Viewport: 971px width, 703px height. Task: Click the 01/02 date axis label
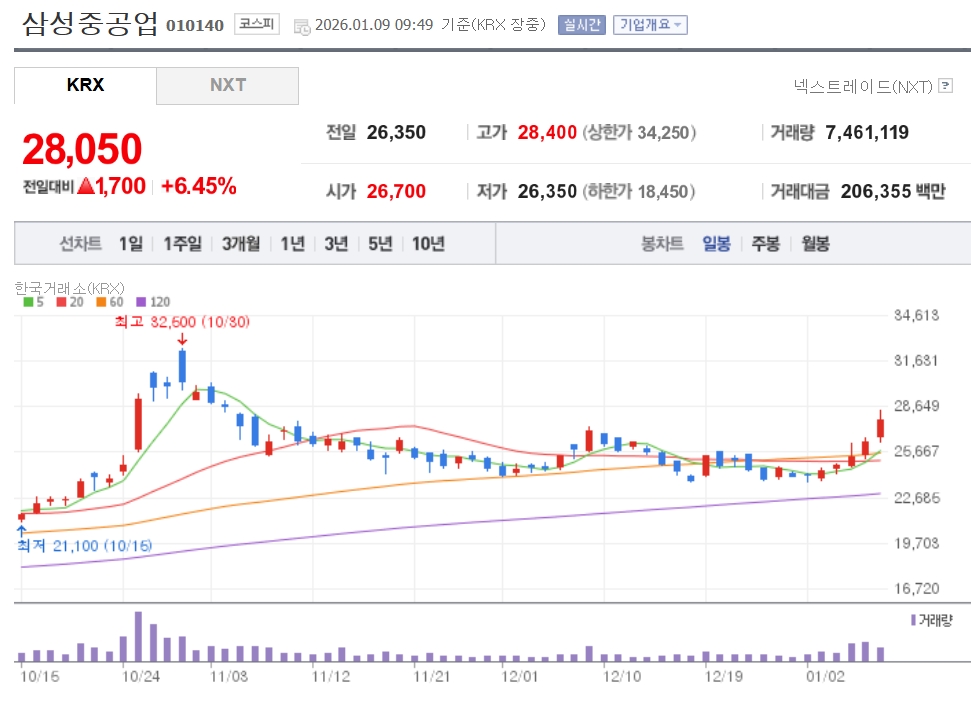pos(825,676)
